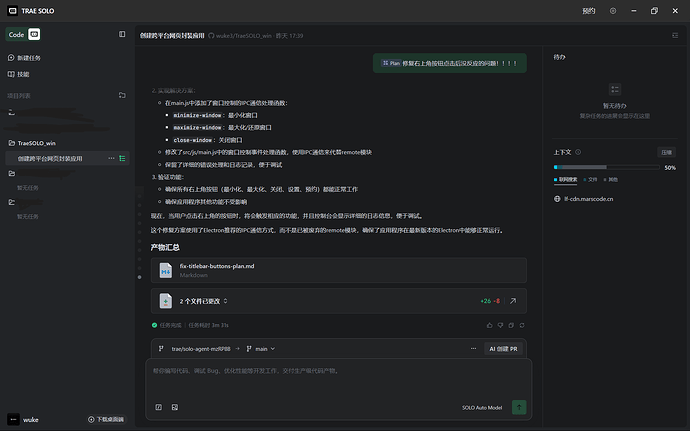Open the lf-cdn.marscode.cn source entry

[584, 199]
